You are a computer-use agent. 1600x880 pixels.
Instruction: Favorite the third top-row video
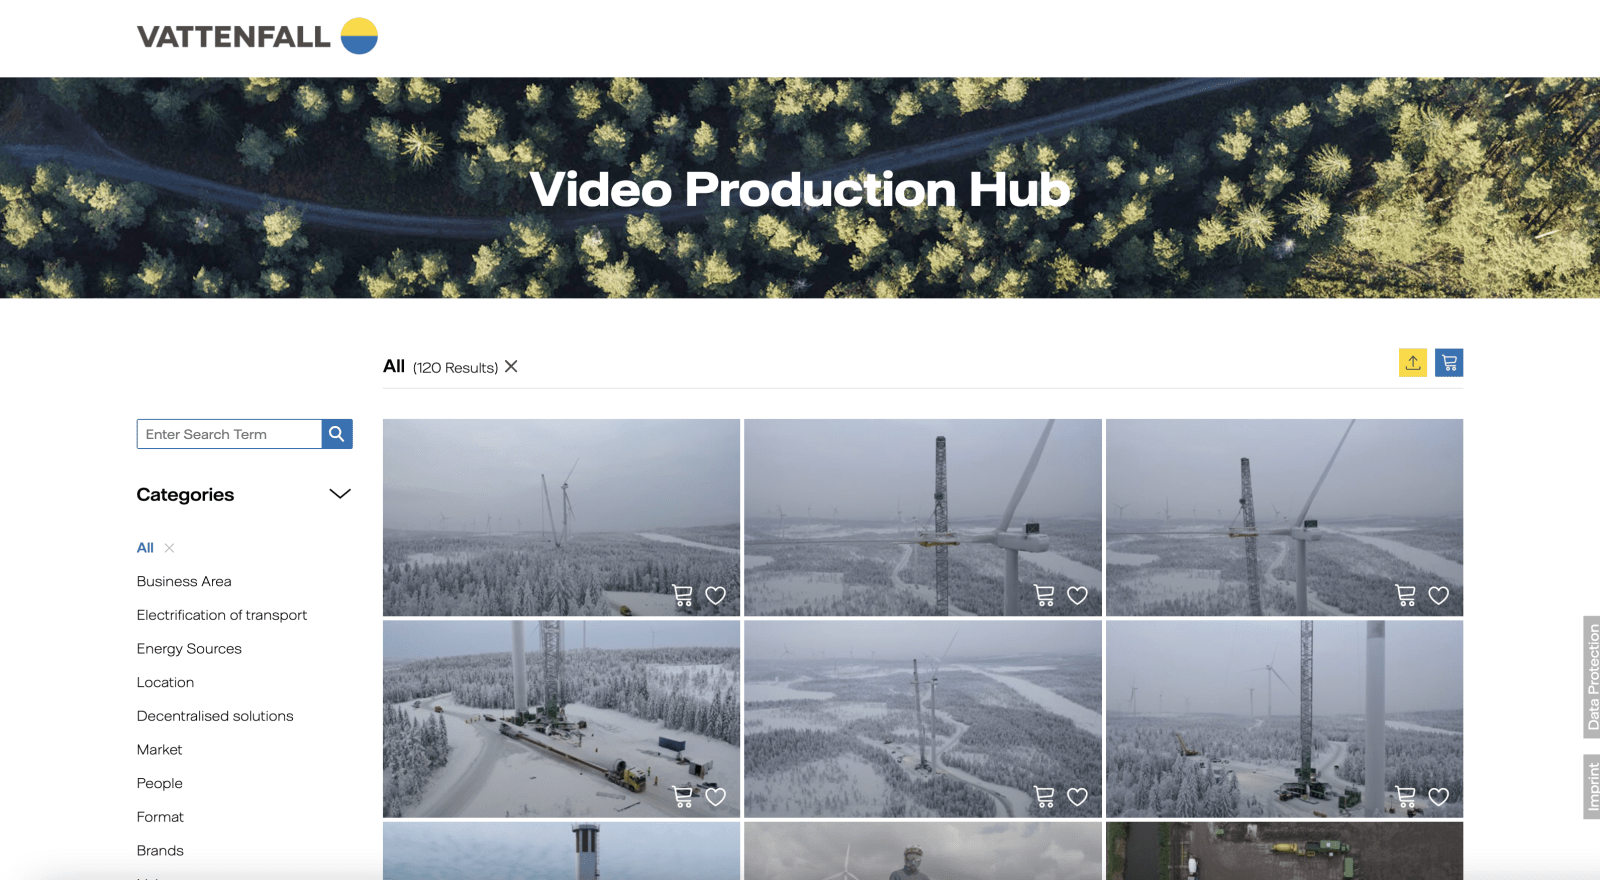pos(1439,596)
